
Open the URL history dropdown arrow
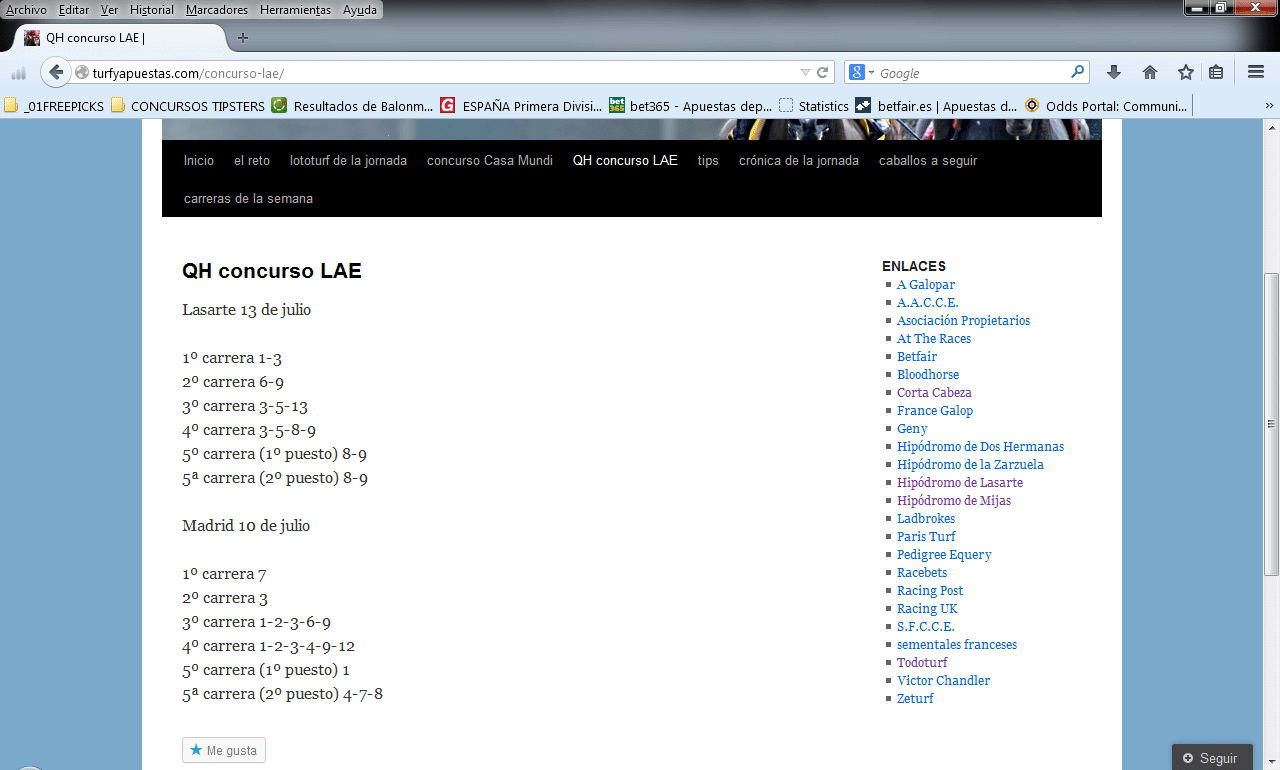(805, 73)
